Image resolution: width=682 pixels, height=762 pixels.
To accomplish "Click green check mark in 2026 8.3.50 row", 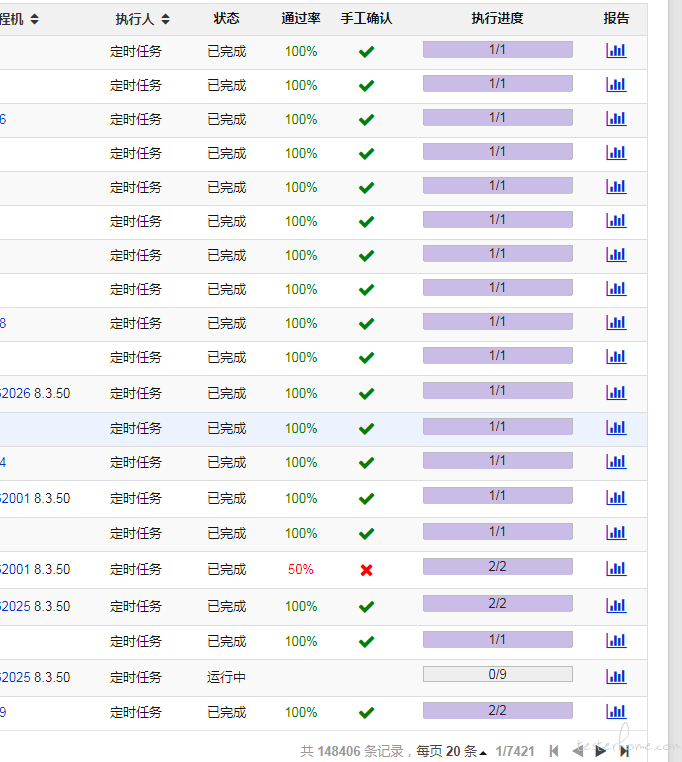I will [x=367, y=394].
